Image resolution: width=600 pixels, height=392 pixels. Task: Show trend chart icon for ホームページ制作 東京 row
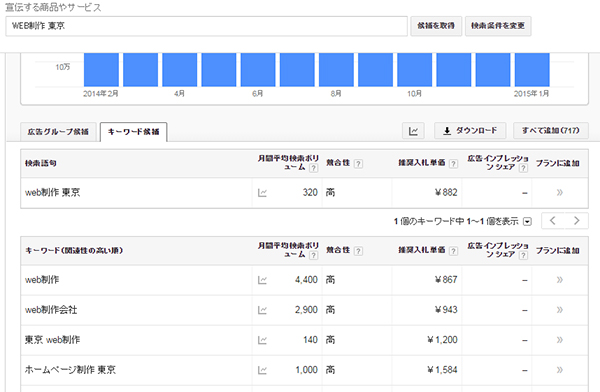pyautogui.click(x=262, y=370)
